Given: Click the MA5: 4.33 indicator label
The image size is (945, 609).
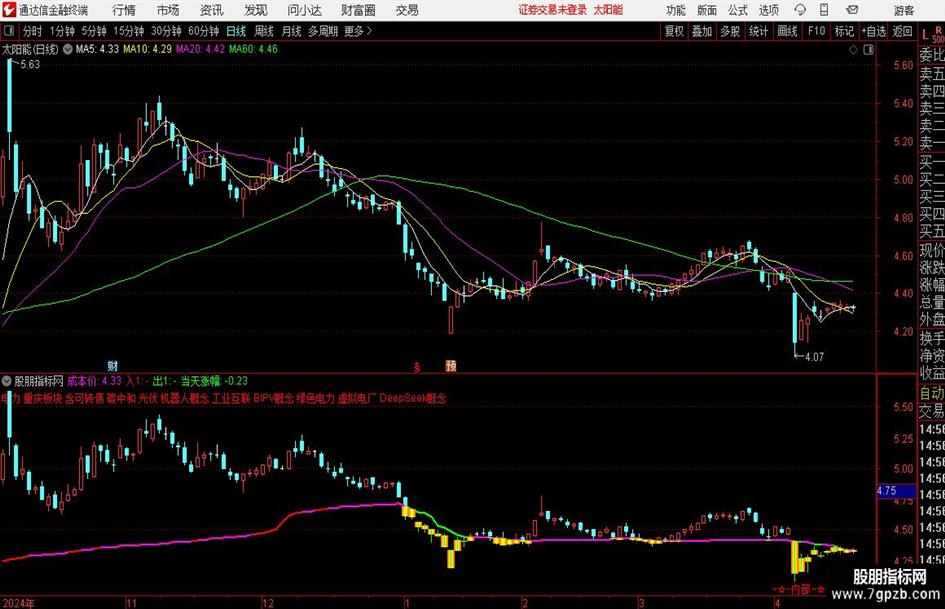Looking at the screenshot, I should (97, 49).
